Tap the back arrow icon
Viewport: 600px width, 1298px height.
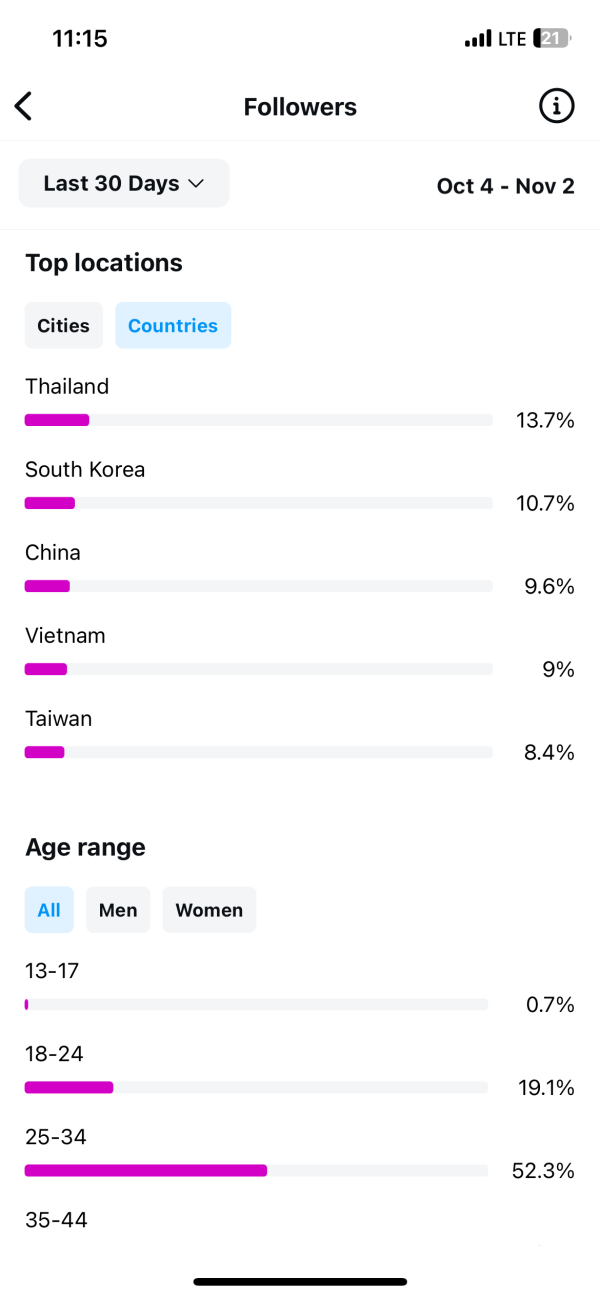pyautogui.click(x=24, y=106)
